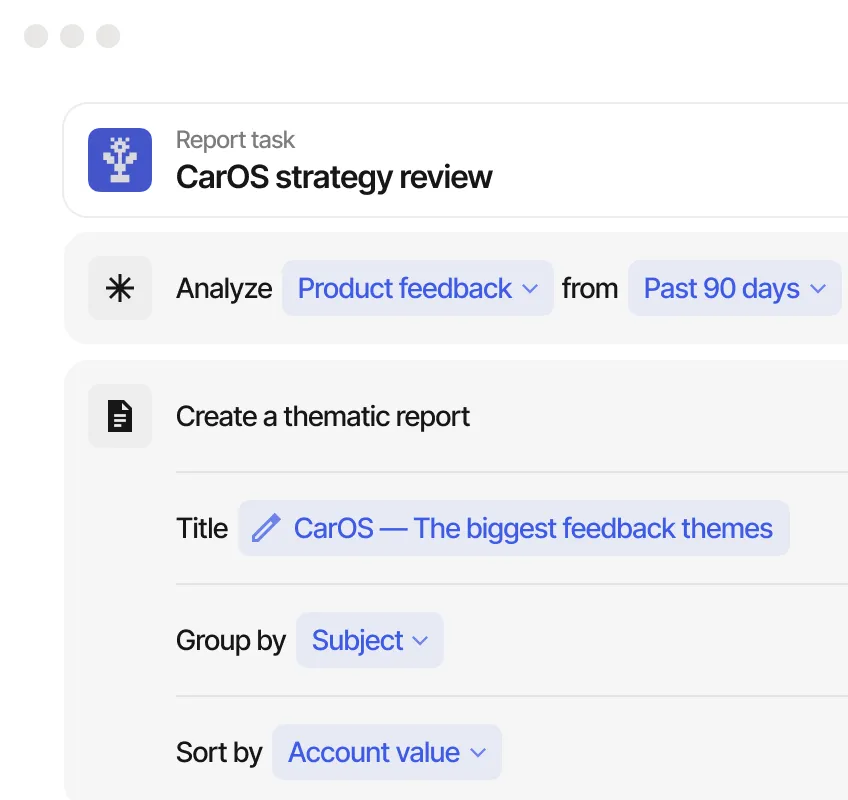Click the blue Report task flower icon
This screenshot has width=848, height=800.
[120, 160]
